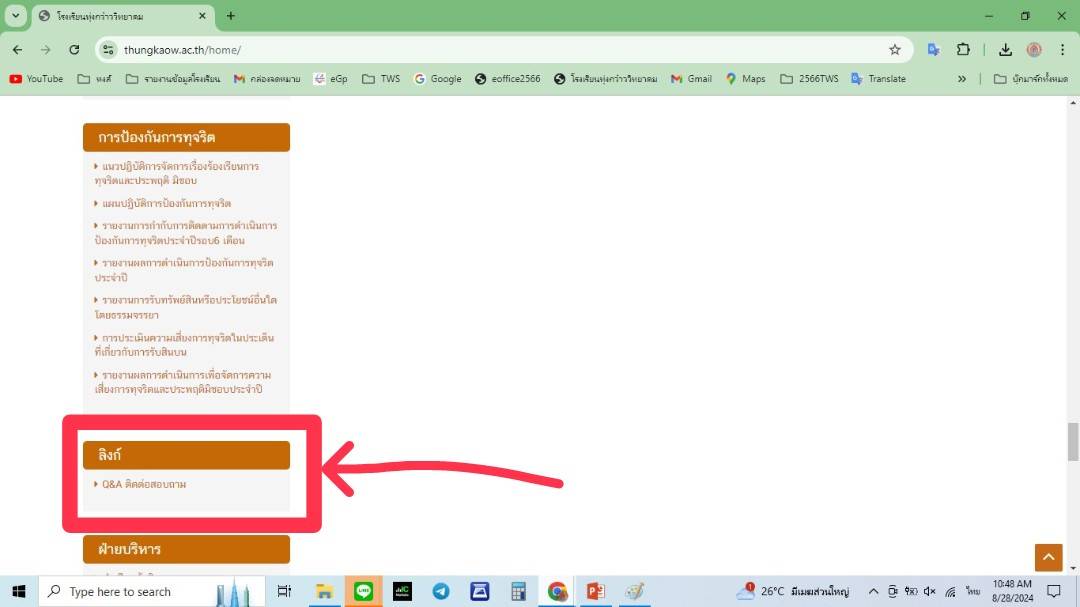The height and width of the screenshot is (607, 1080).
Task: Open a new browser tab
Action: pyautogui.click(x=231, y=16)
